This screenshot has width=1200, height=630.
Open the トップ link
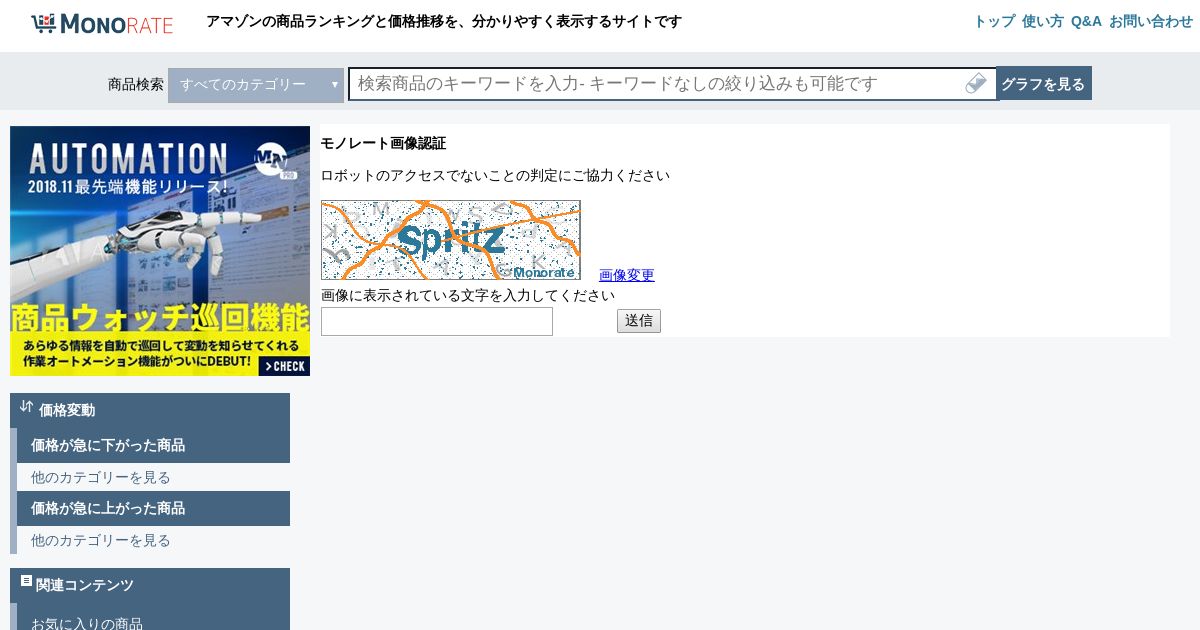pos(994,21)
